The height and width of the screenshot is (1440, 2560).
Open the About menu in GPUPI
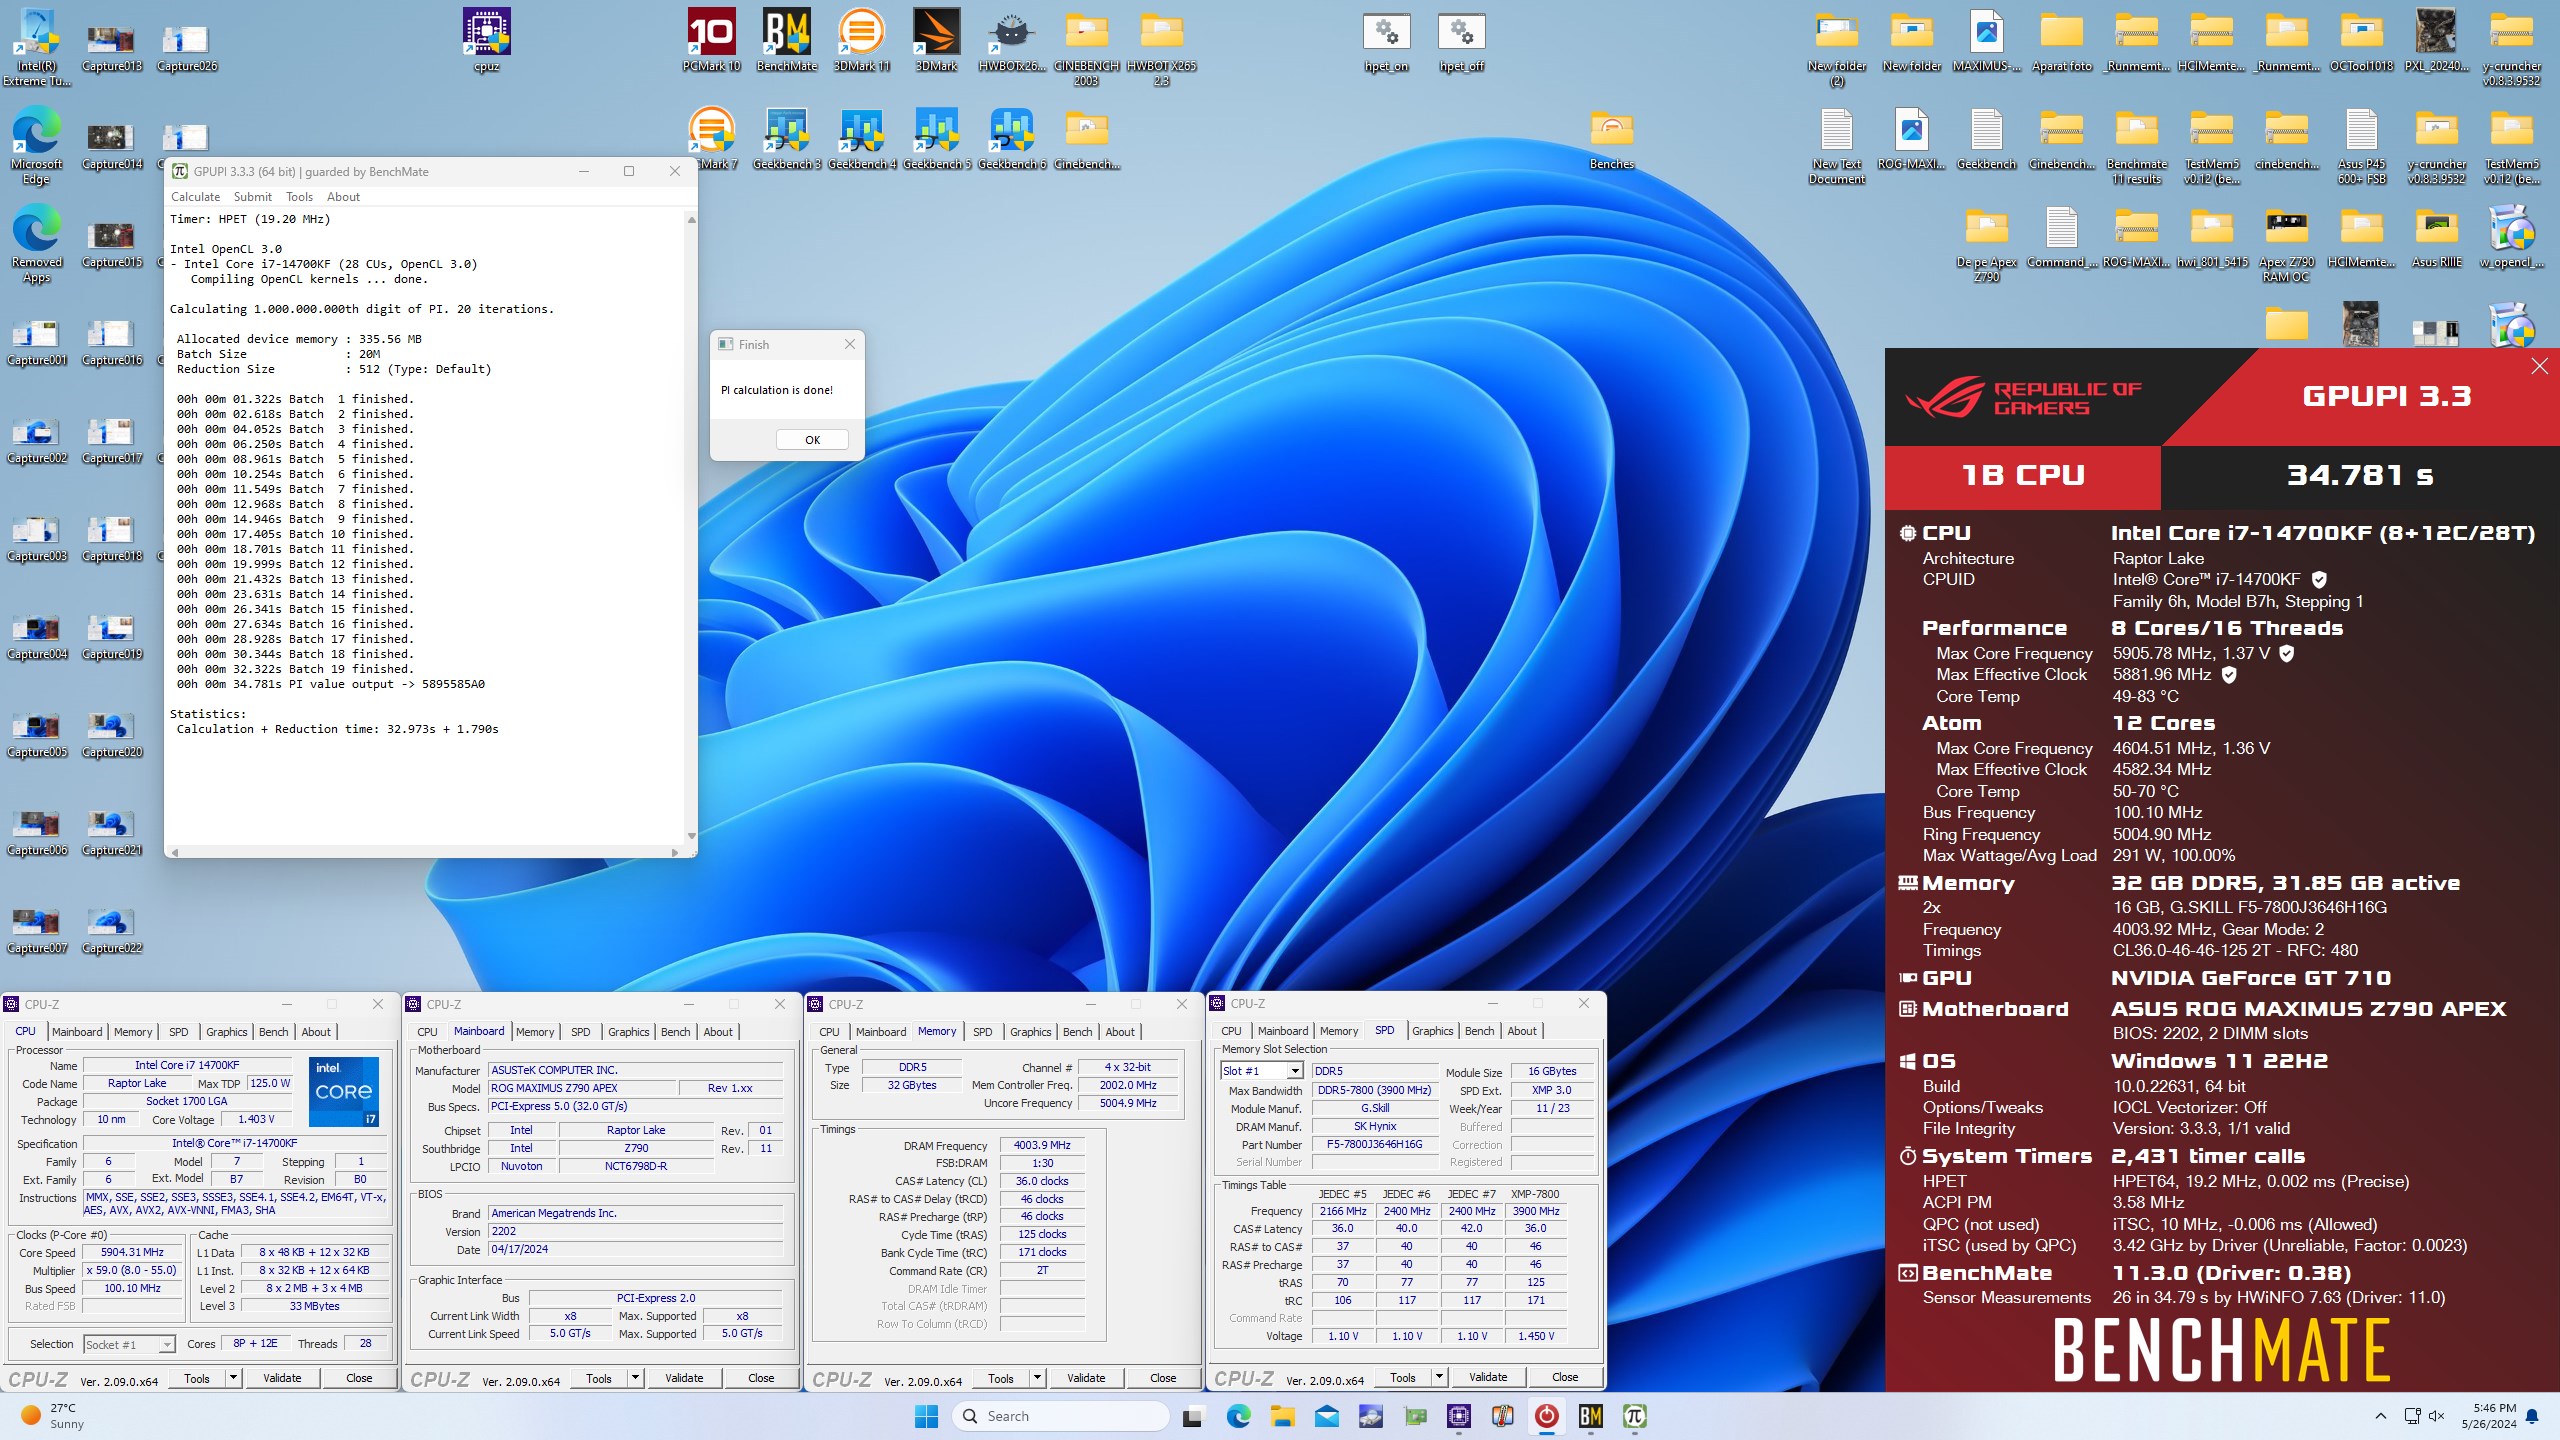point(343,197)
